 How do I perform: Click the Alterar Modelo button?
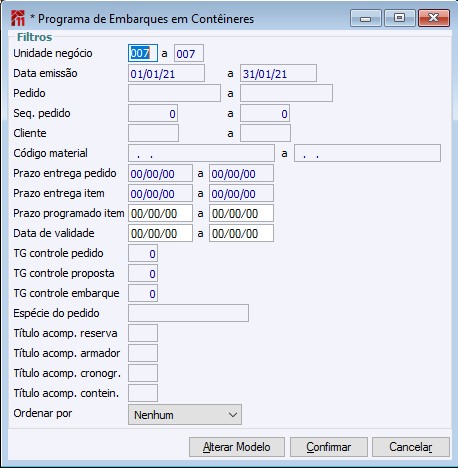click(x=237, y=447)
